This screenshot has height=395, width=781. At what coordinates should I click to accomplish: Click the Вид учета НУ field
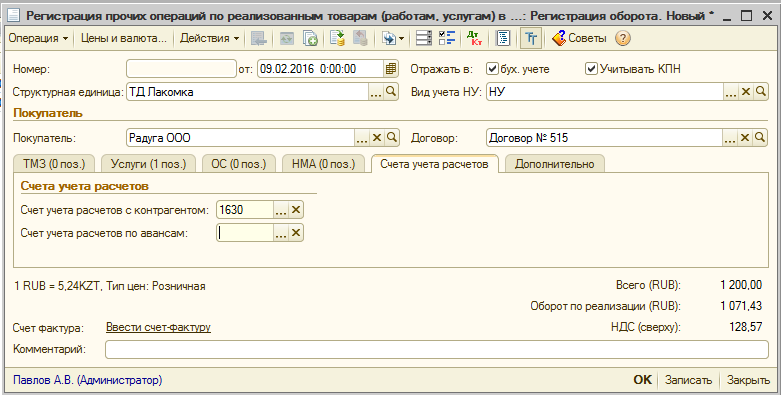(605, 92)
